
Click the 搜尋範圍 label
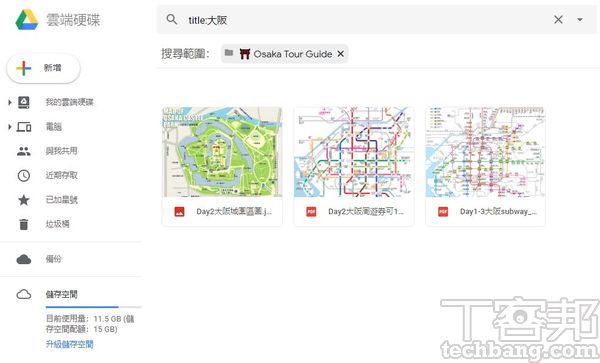185,54
